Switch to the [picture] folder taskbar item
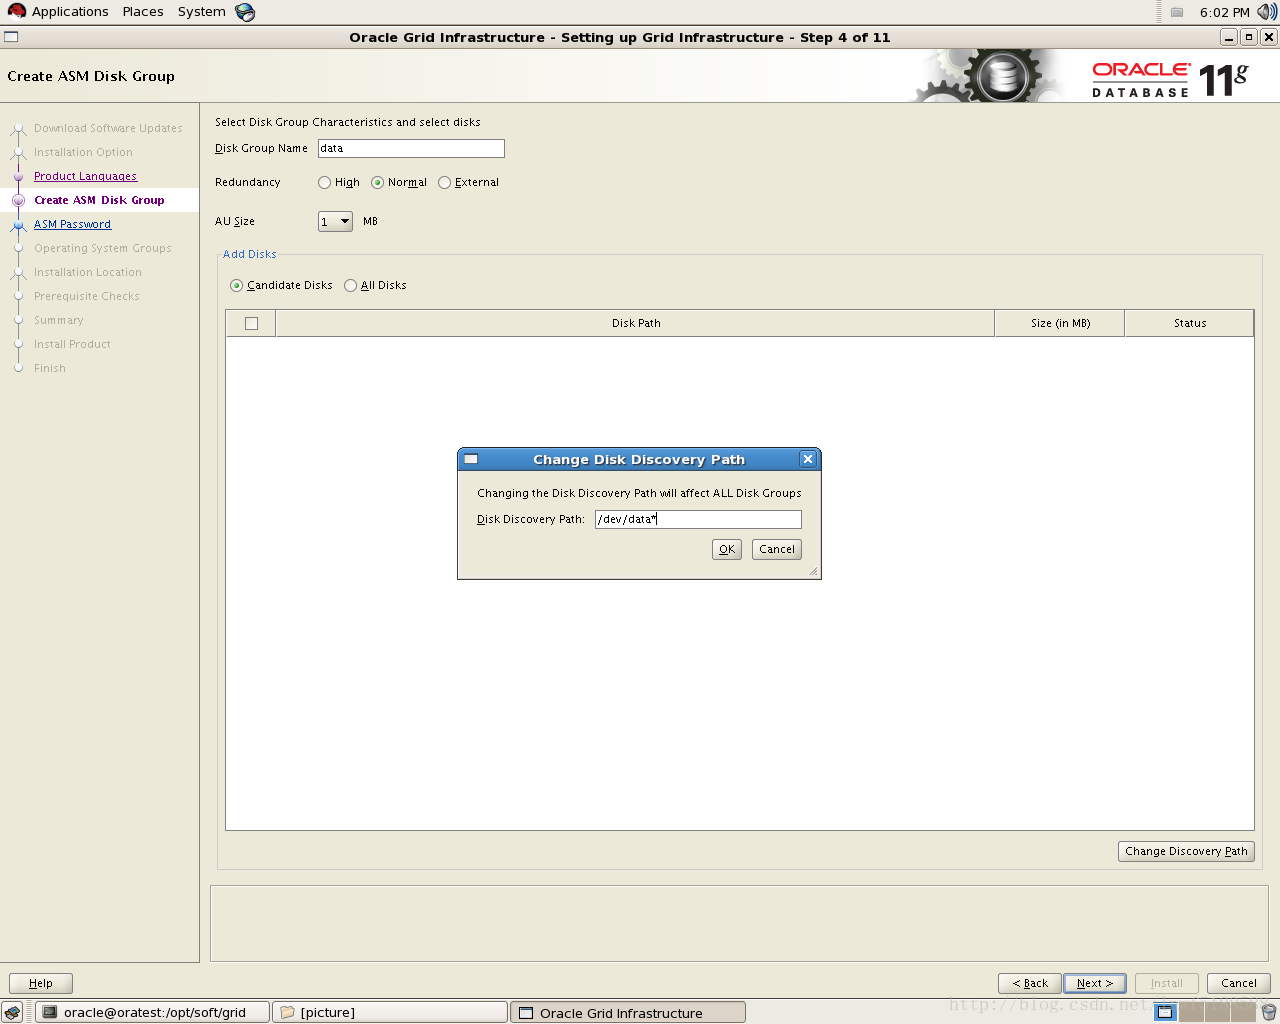This screenshot has height=1024, width=1280. (x=390, y=1012)
